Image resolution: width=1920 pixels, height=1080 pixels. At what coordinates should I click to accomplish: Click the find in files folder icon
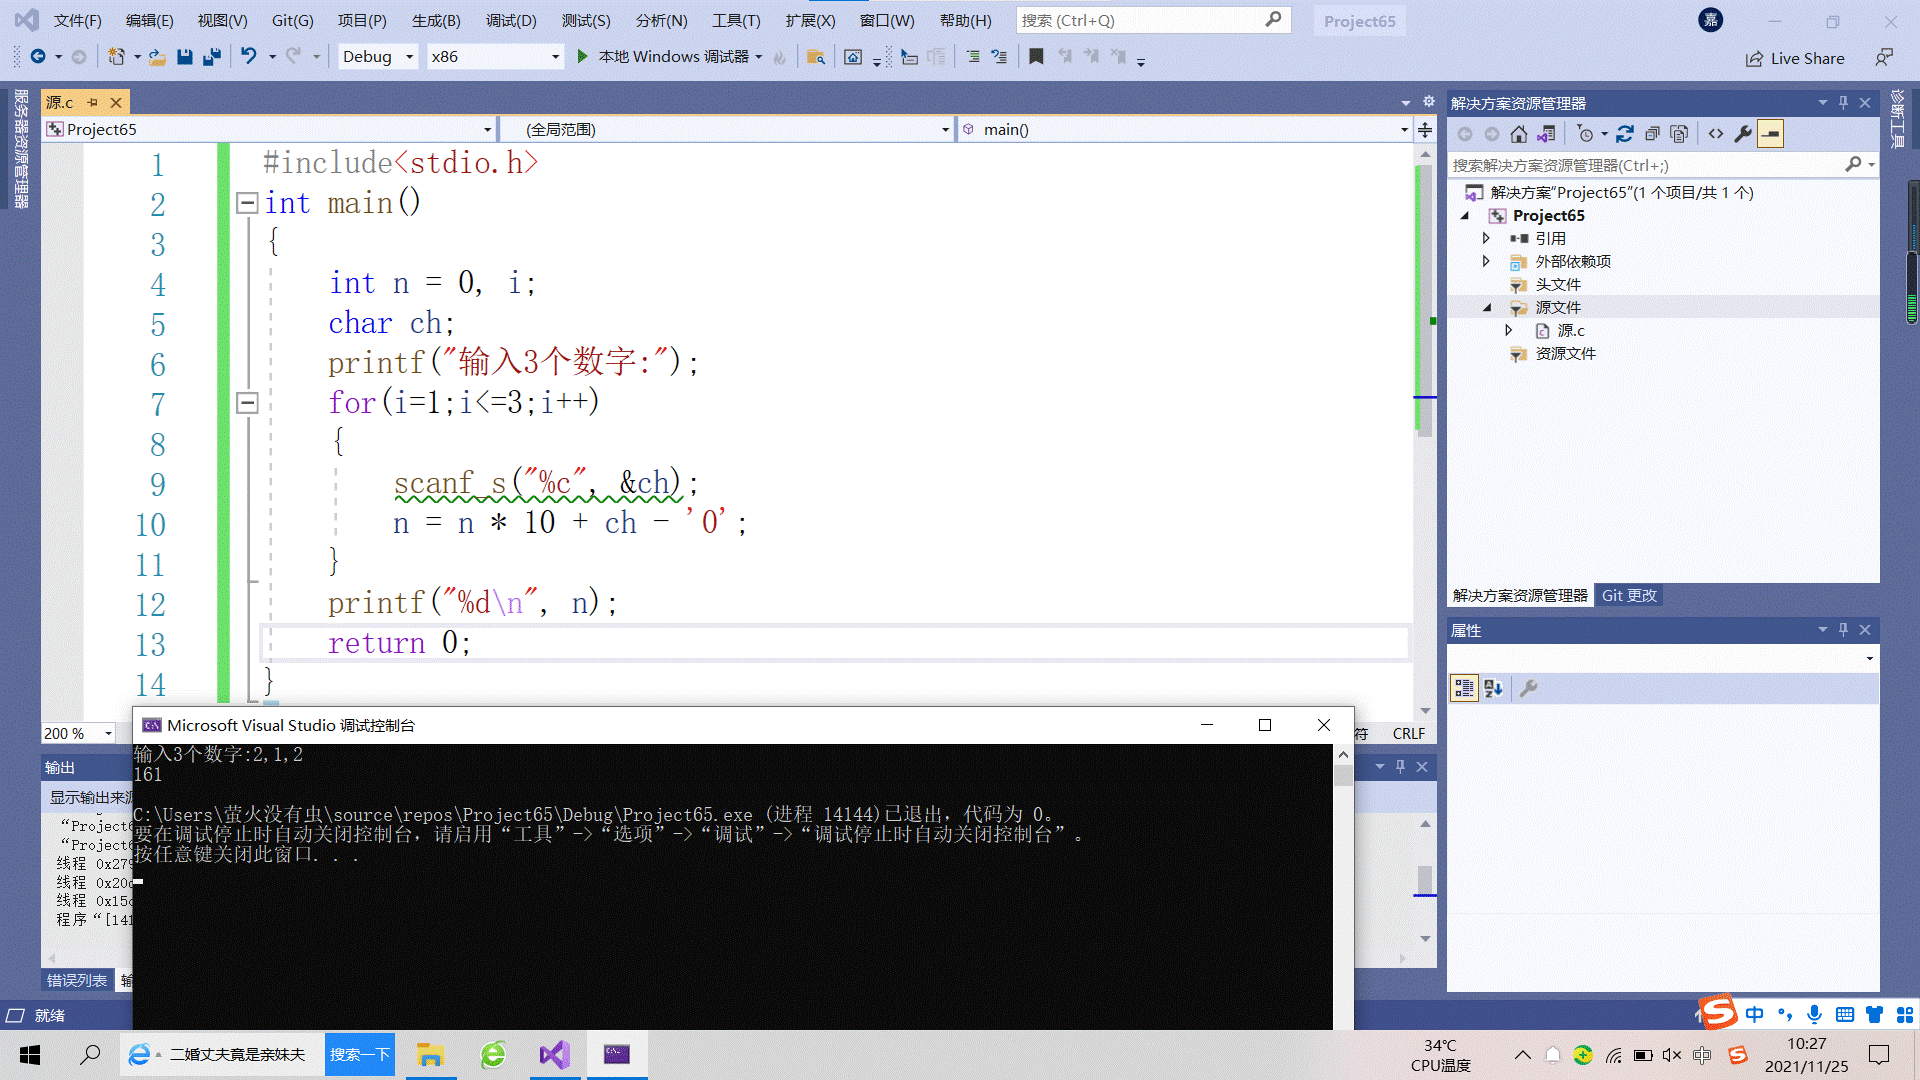point(816,57)
